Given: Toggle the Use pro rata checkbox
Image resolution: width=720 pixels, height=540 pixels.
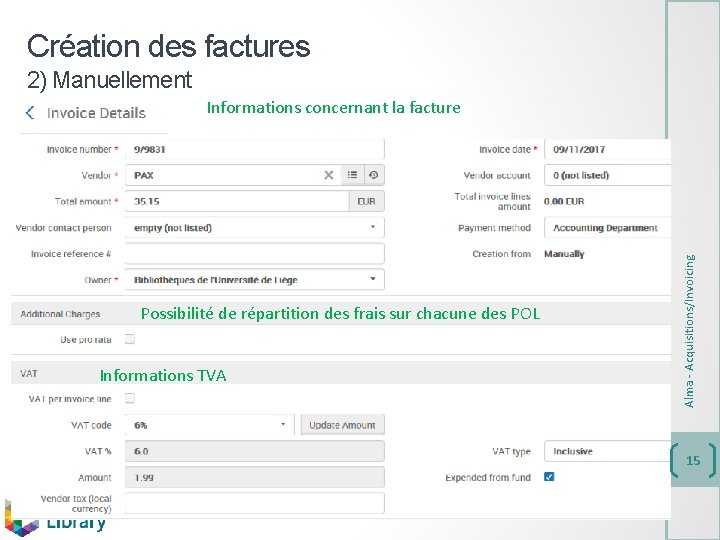Looking at the screenshot, I should pos(130,339).
